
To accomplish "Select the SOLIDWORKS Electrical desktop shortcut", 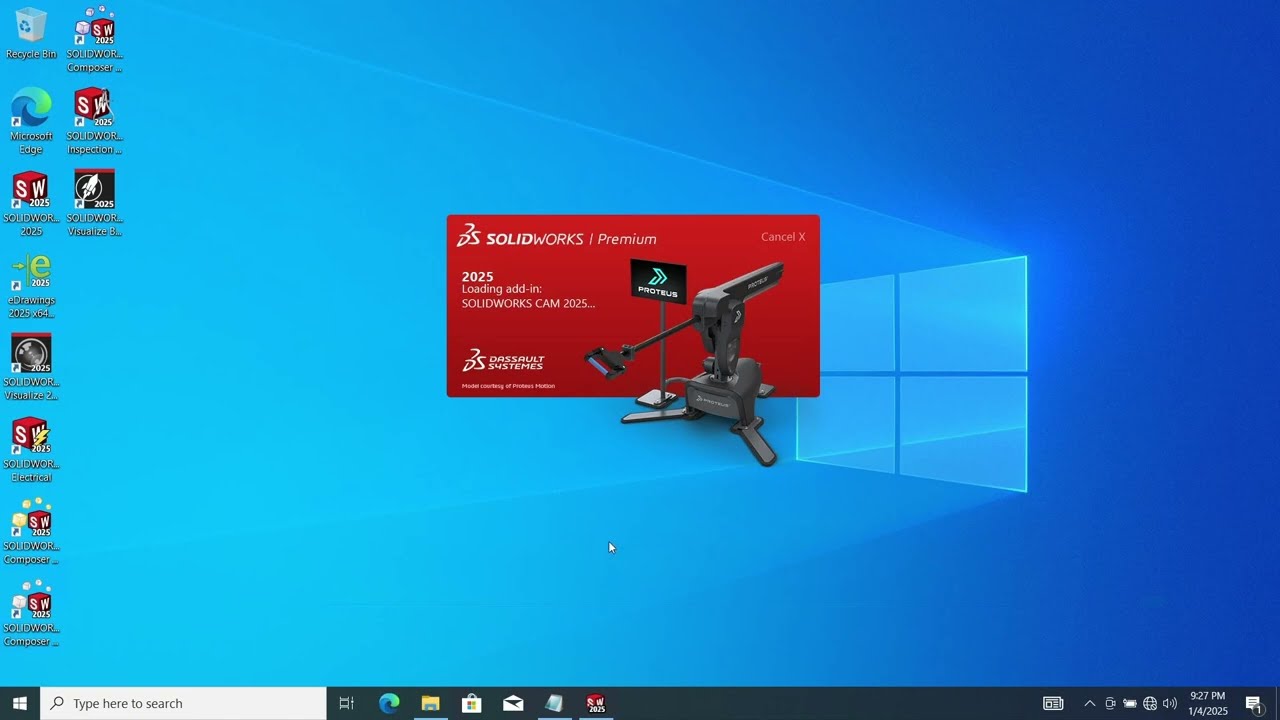I will pos(31,449).
